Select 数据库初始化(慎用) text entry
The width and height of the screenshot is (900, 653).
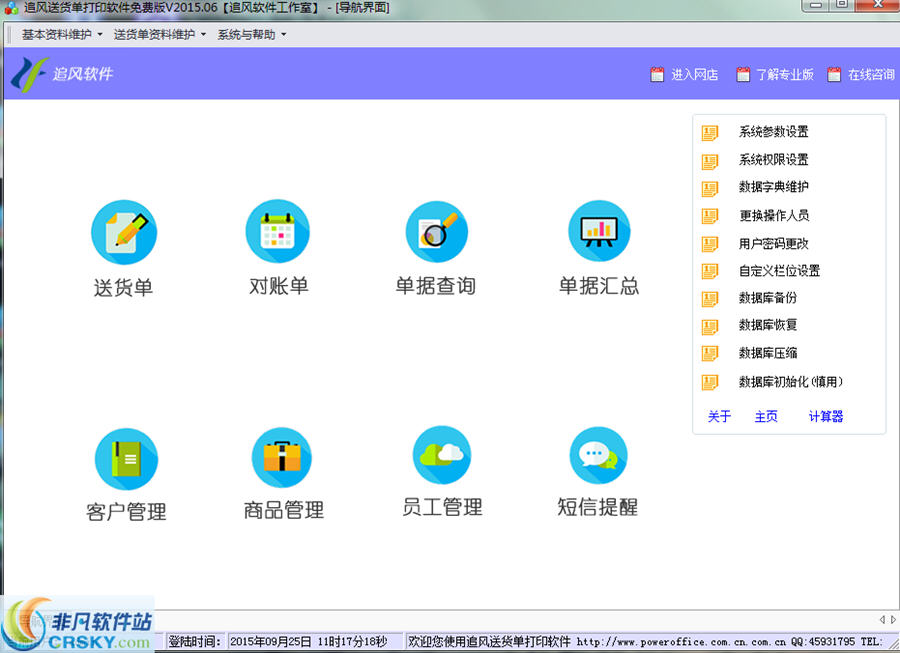click(x=790, y=382)
